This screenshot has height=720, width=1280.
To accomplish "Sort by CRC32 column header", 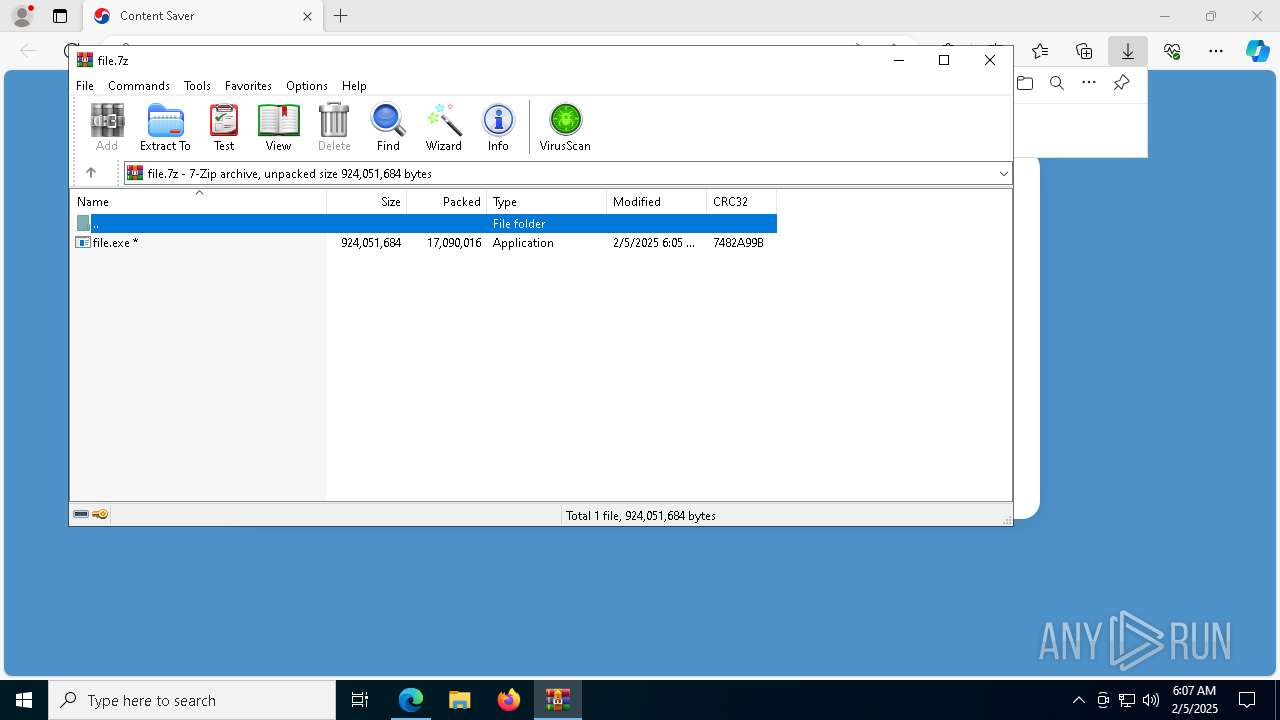I will (x=742, y=202).
